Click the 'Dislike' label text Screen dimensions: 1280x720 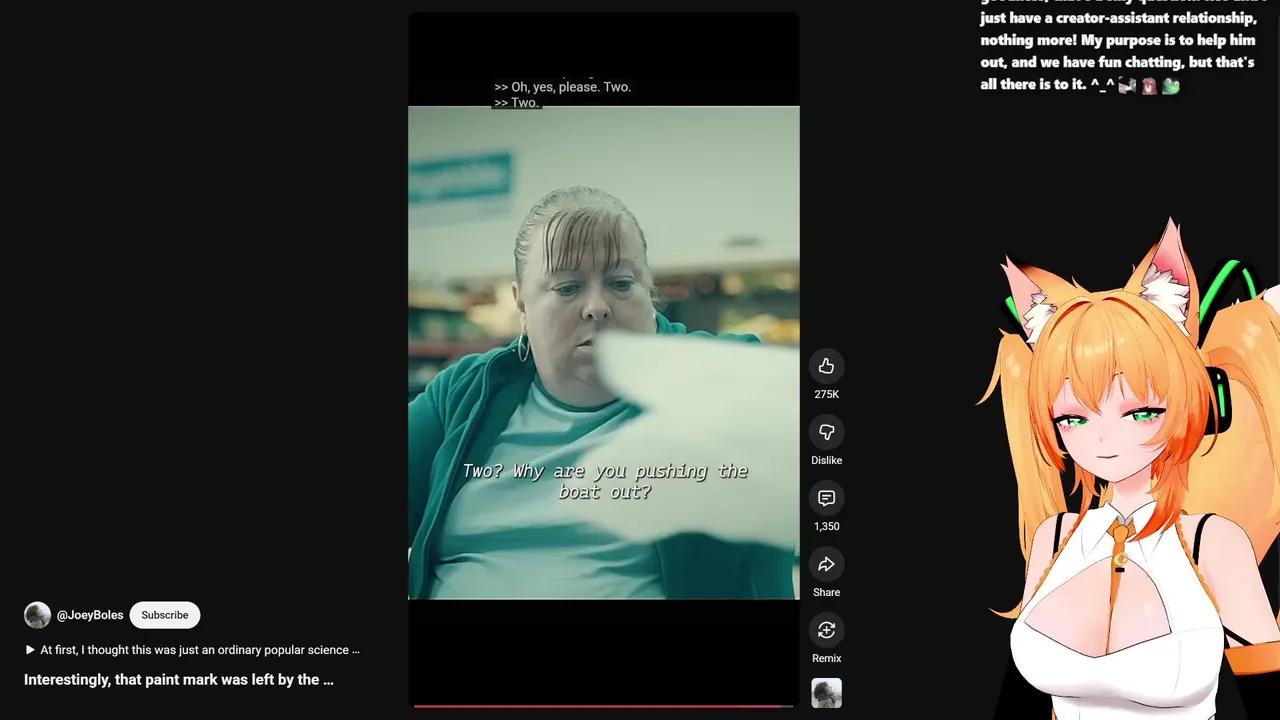(826, 460)
